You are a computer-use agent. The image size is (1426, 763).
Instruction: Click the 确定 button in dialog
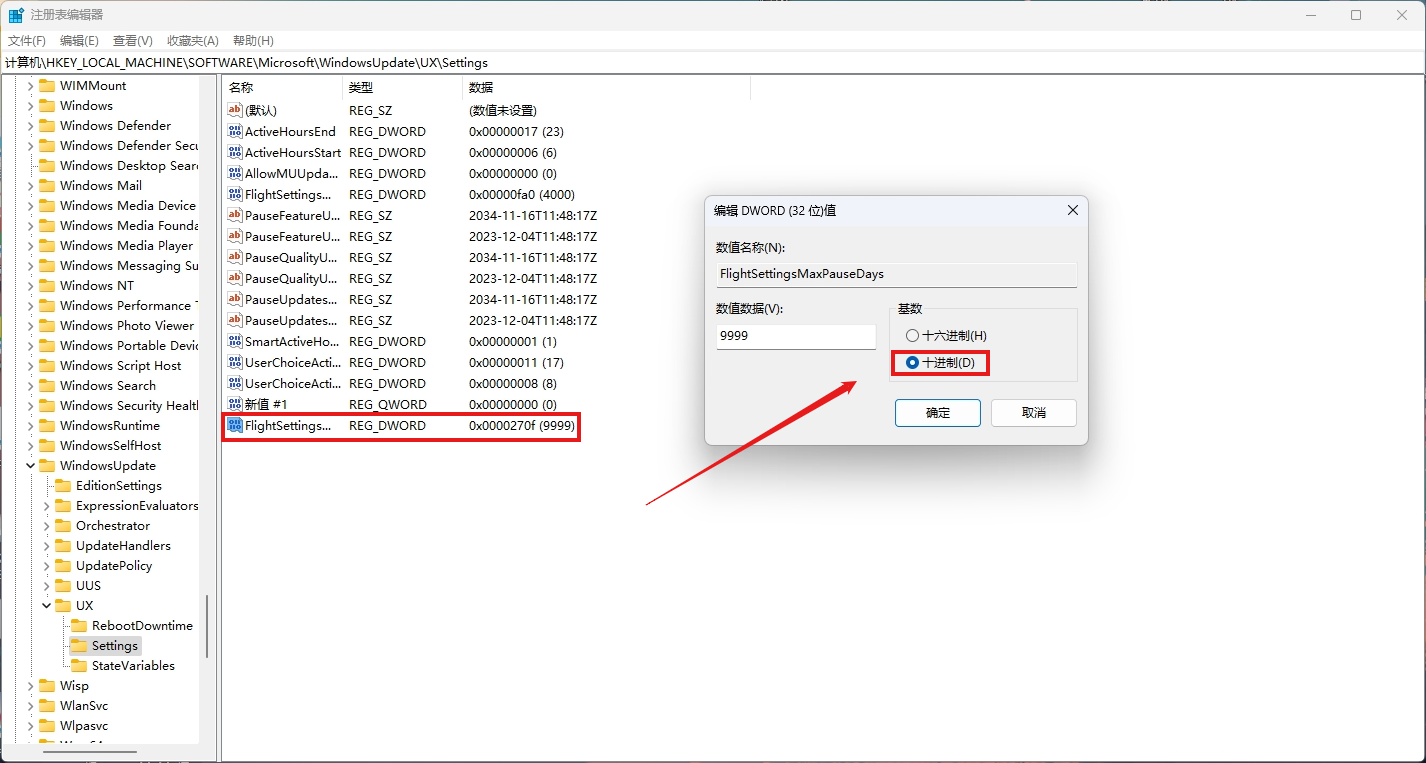pyautogui.click(x=937, y=413)
